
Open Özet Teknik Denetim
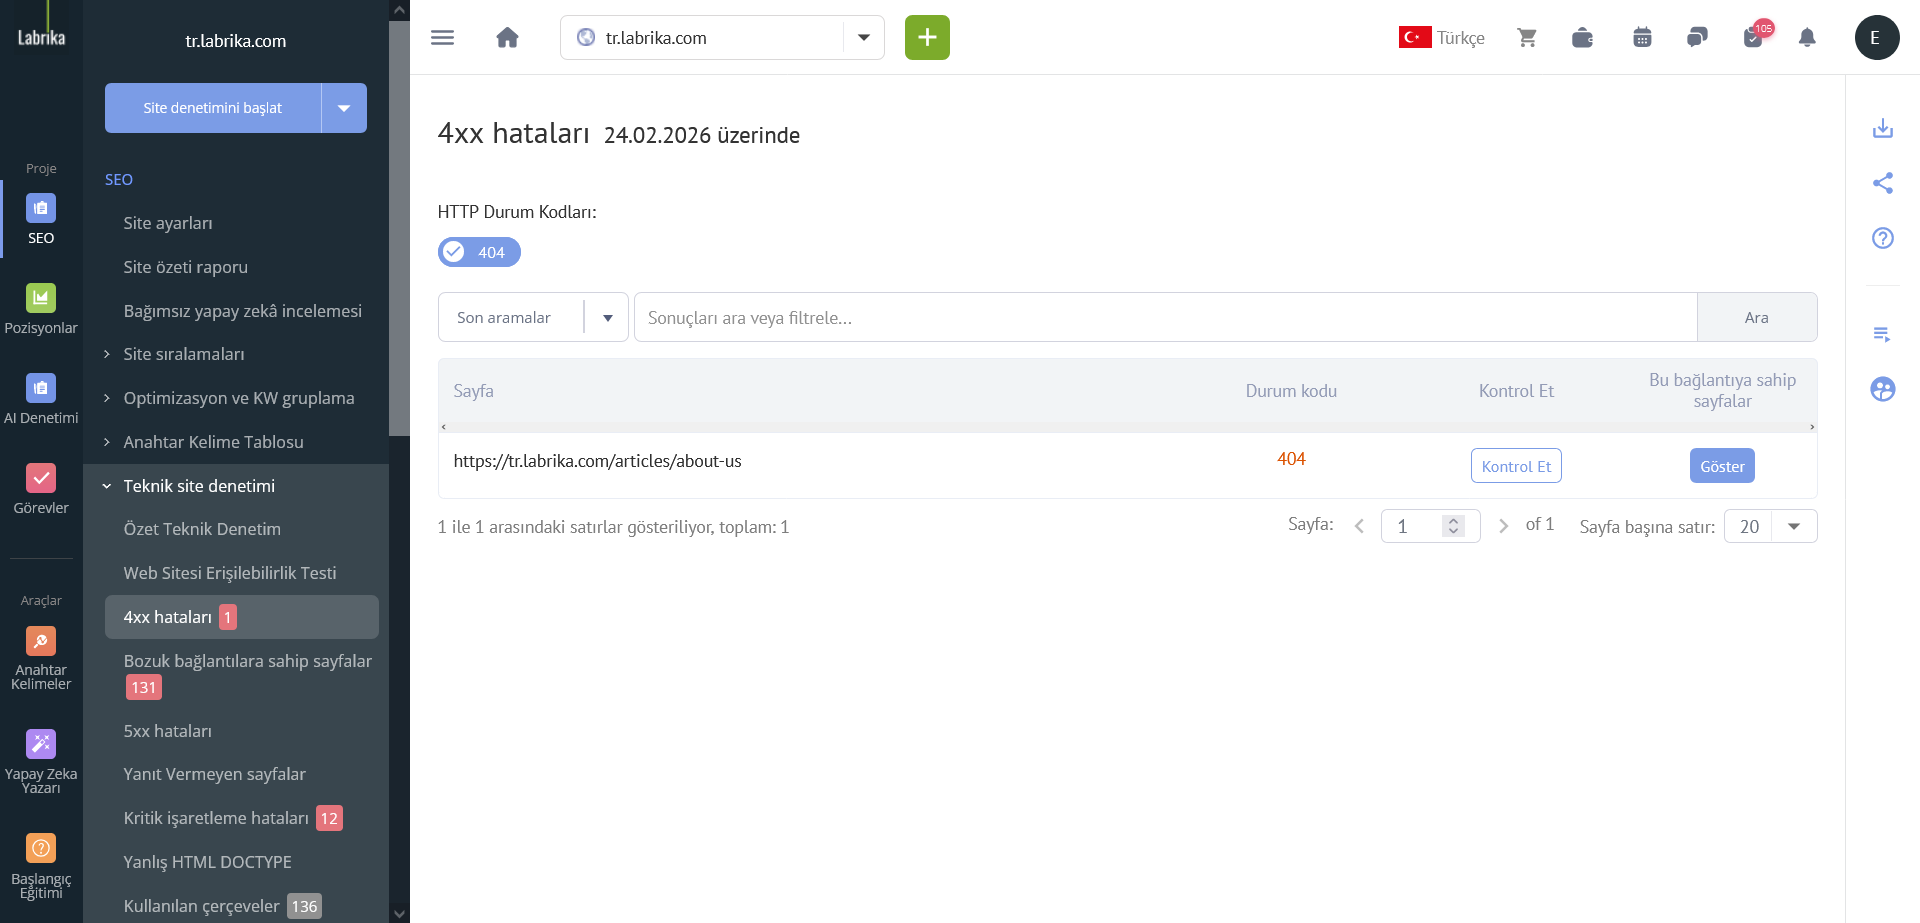click(x=202, y=529)
